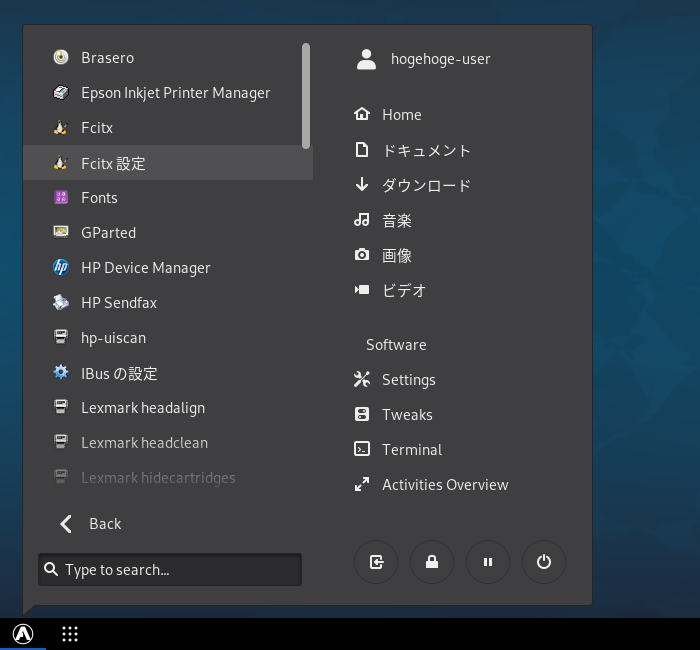Click the purple Fonts icon
Screen dimensions: 700x650
tap(61, 197)
